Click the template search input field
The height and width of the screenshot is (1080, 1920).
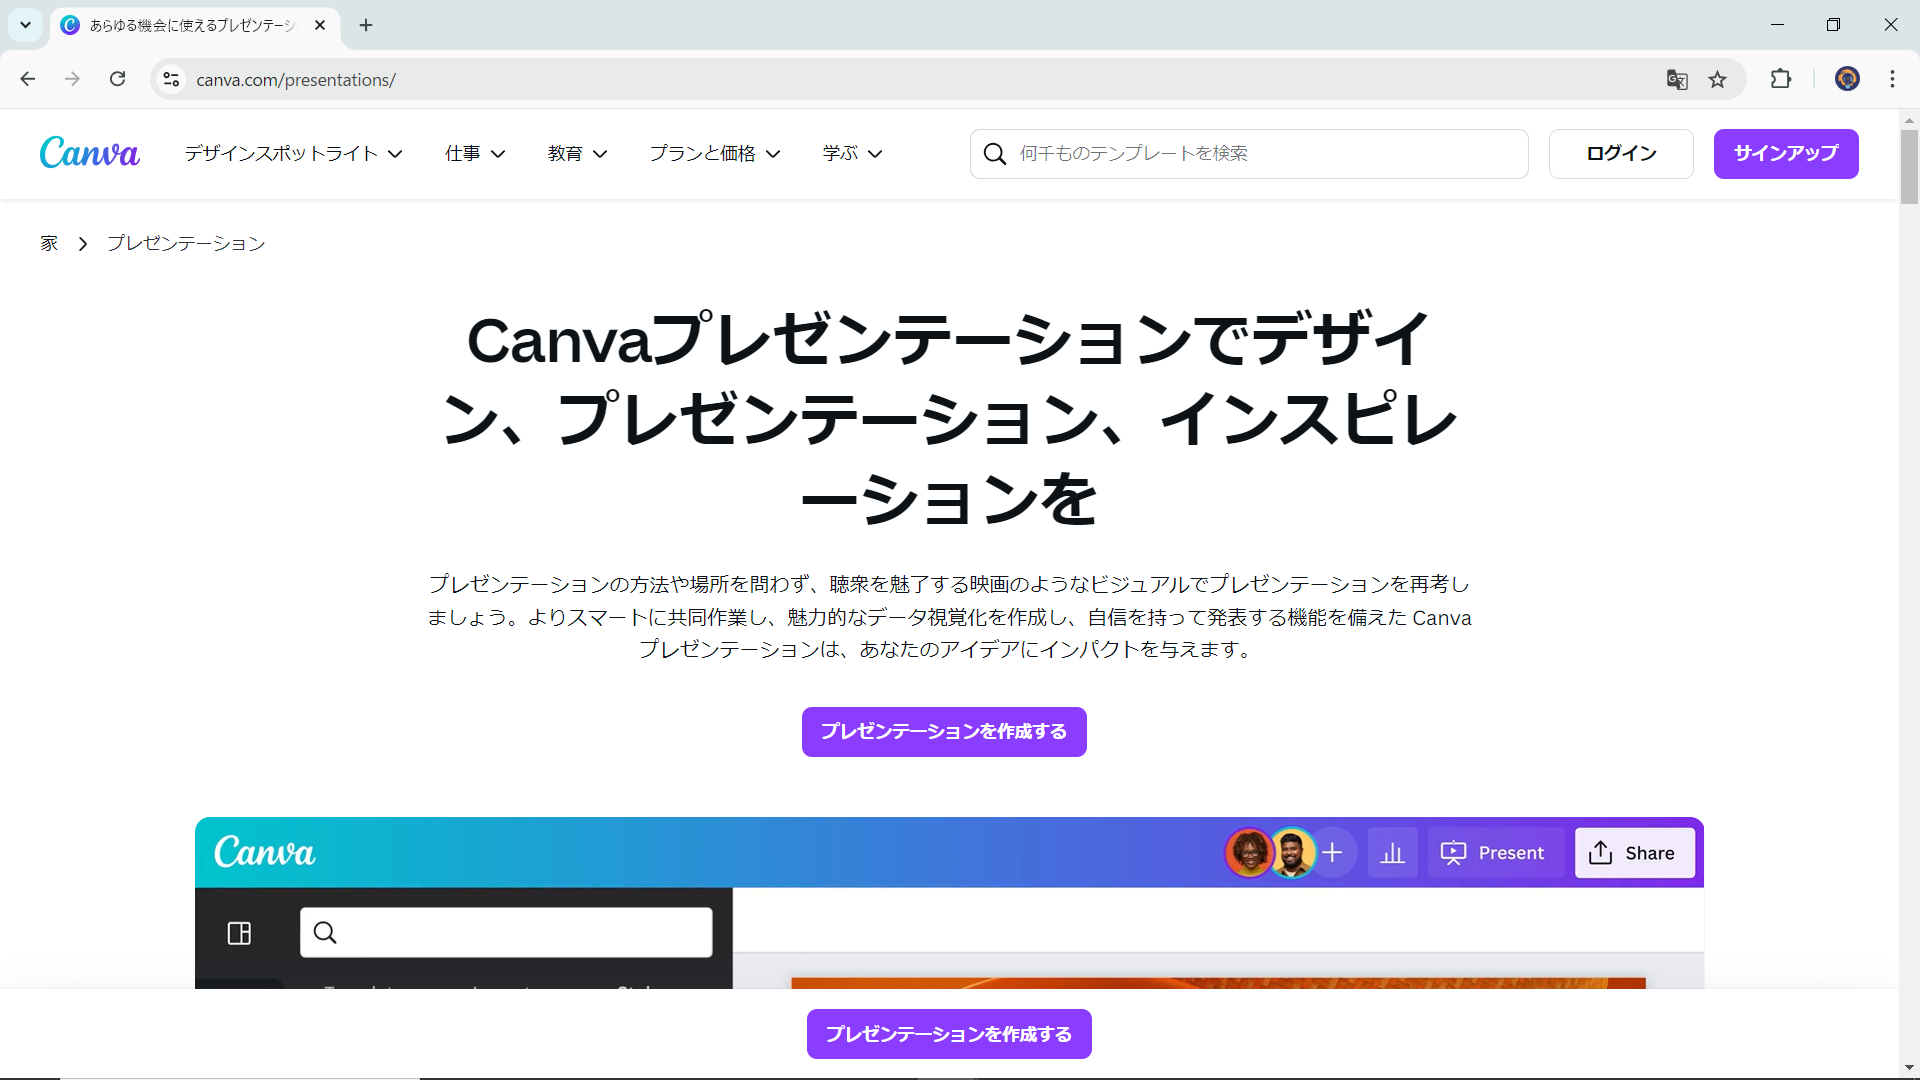pyautogui.click(x=1249, y=153)
